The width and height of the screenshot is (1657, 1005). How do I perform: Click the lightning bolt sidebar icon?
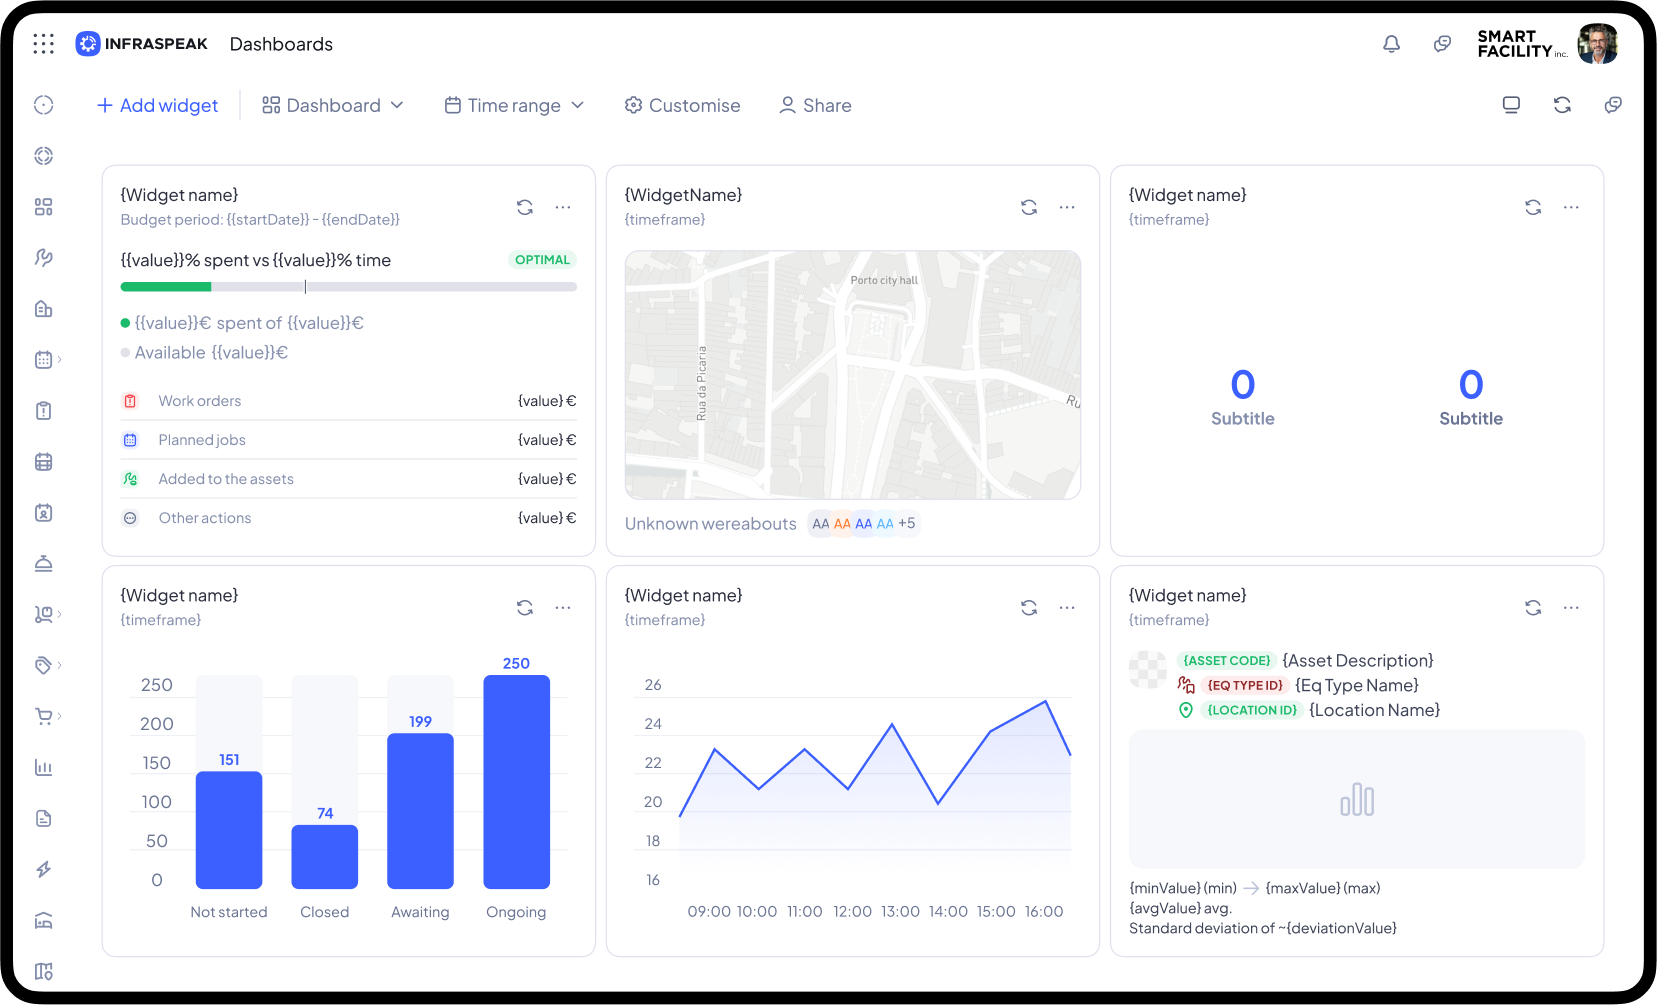[43, 869]
